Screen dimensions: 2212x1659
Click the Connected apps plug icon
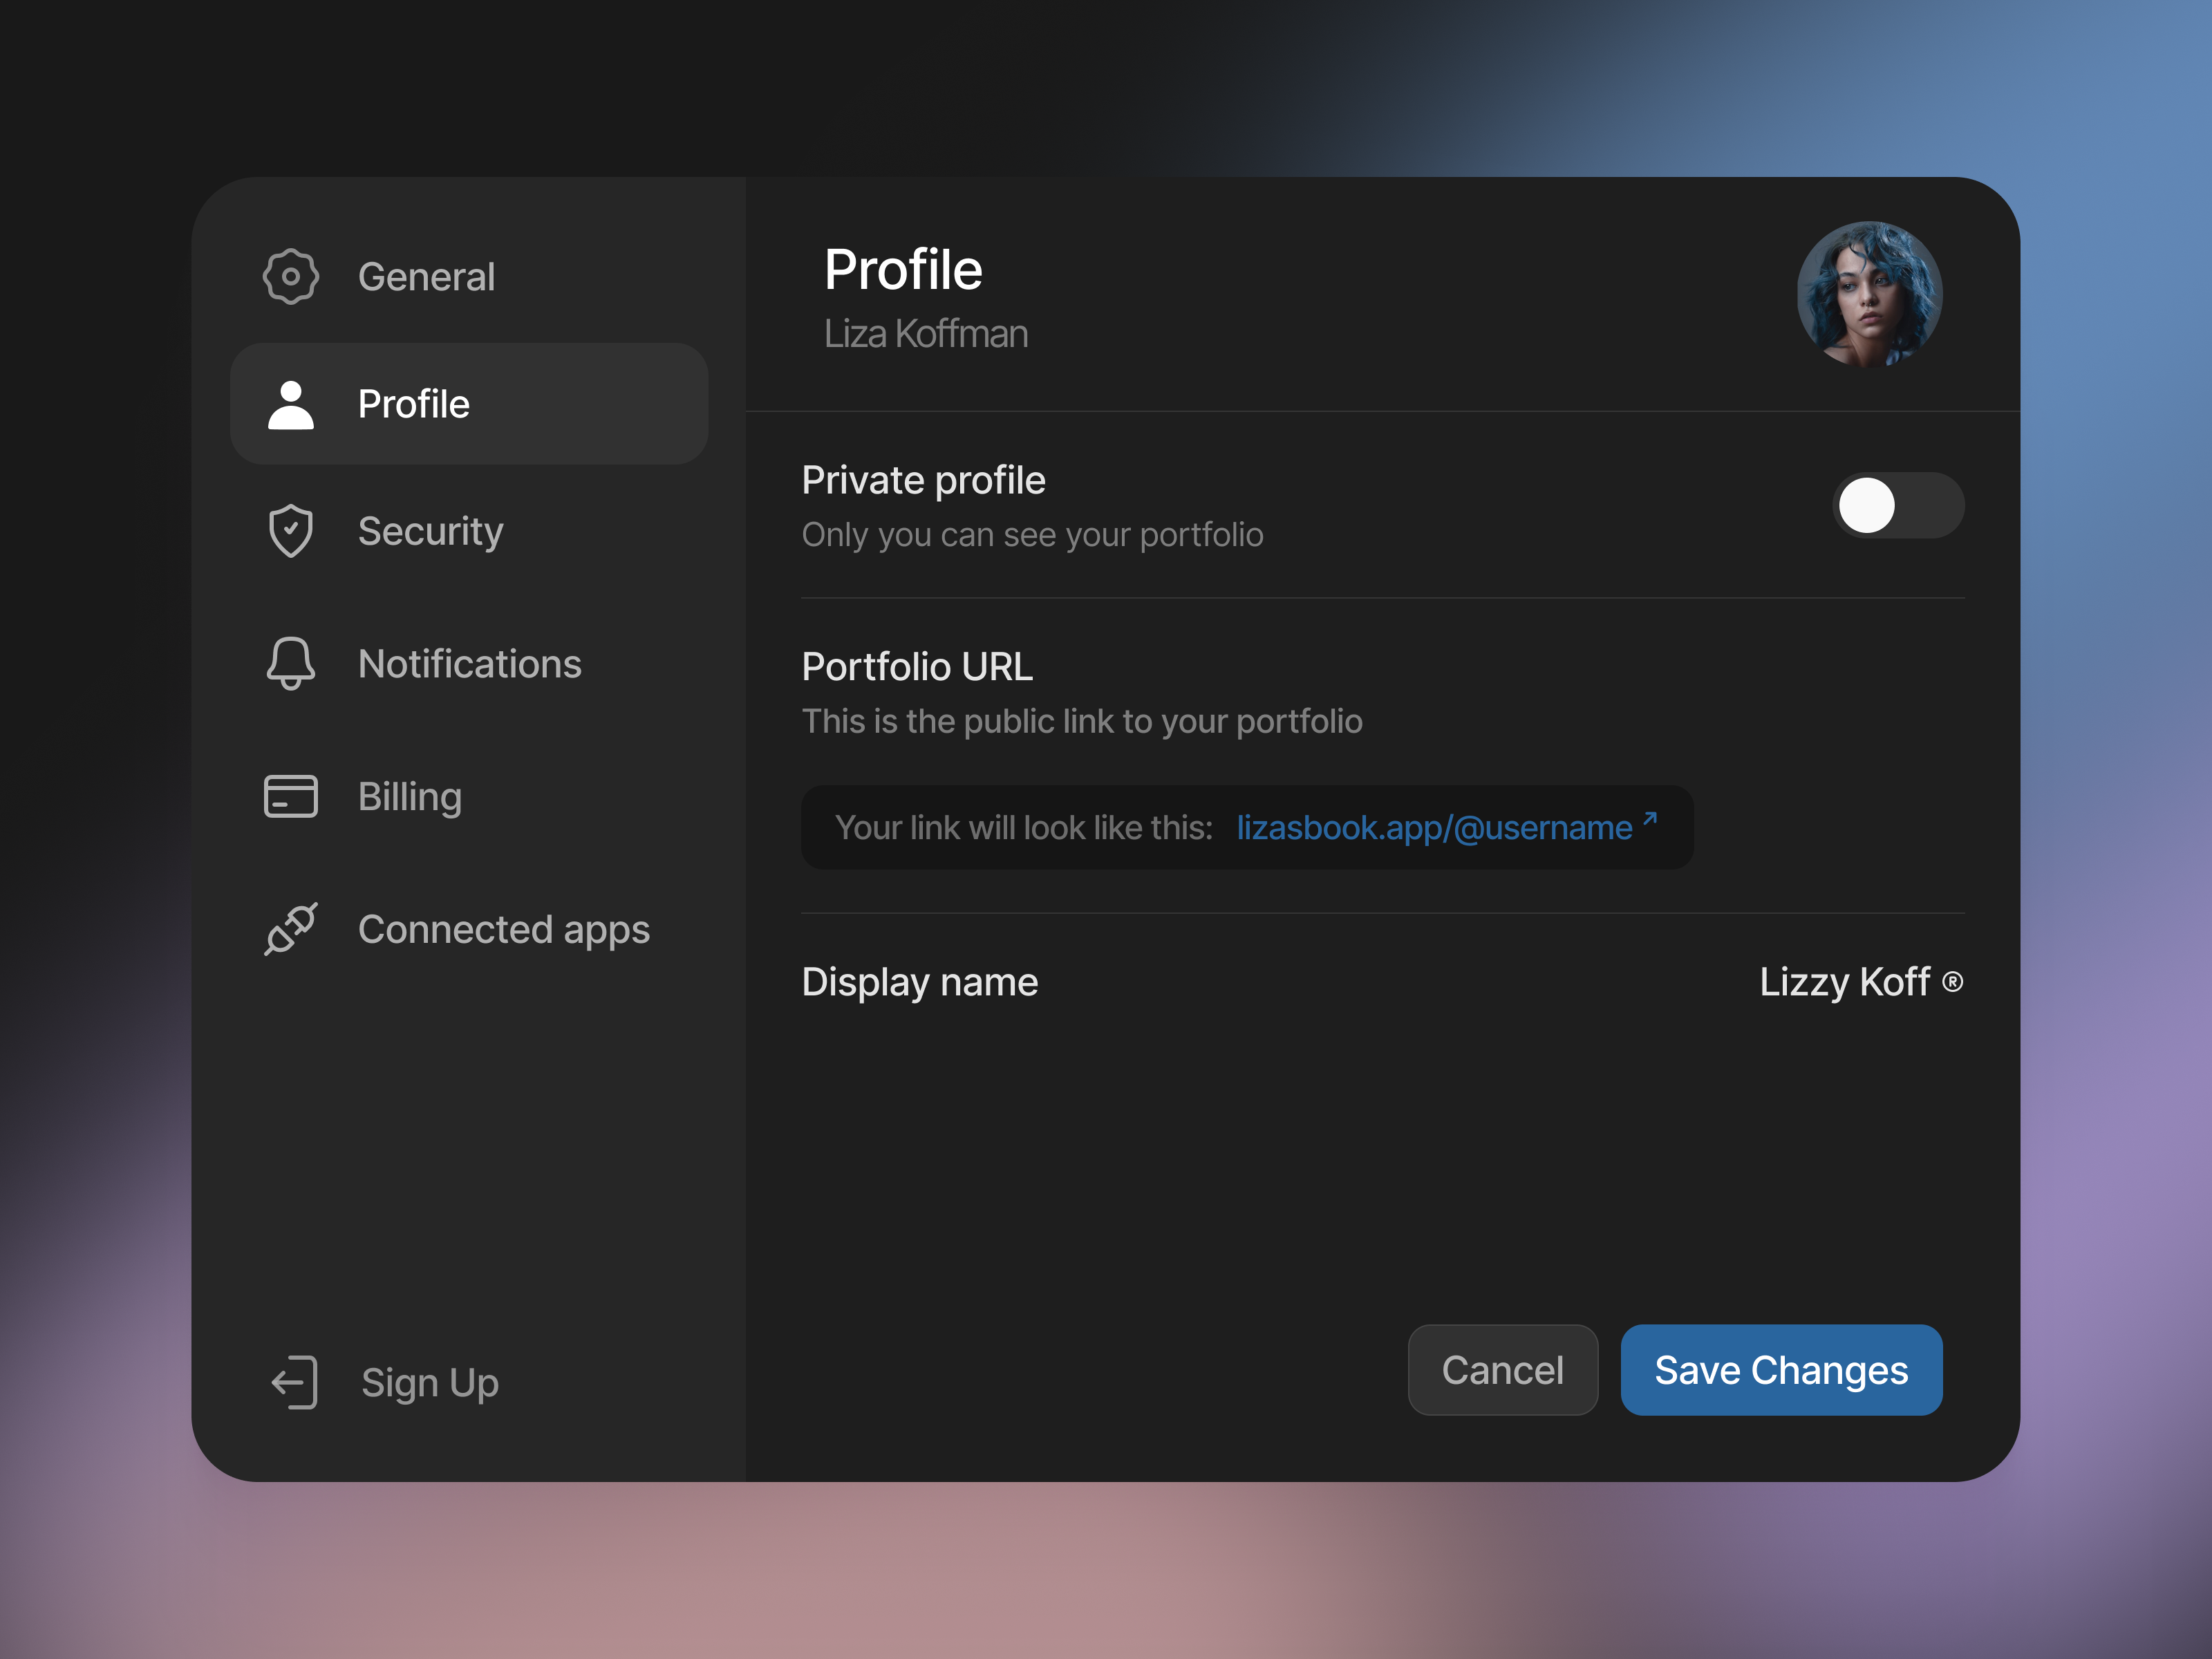[x=290, y=929]
